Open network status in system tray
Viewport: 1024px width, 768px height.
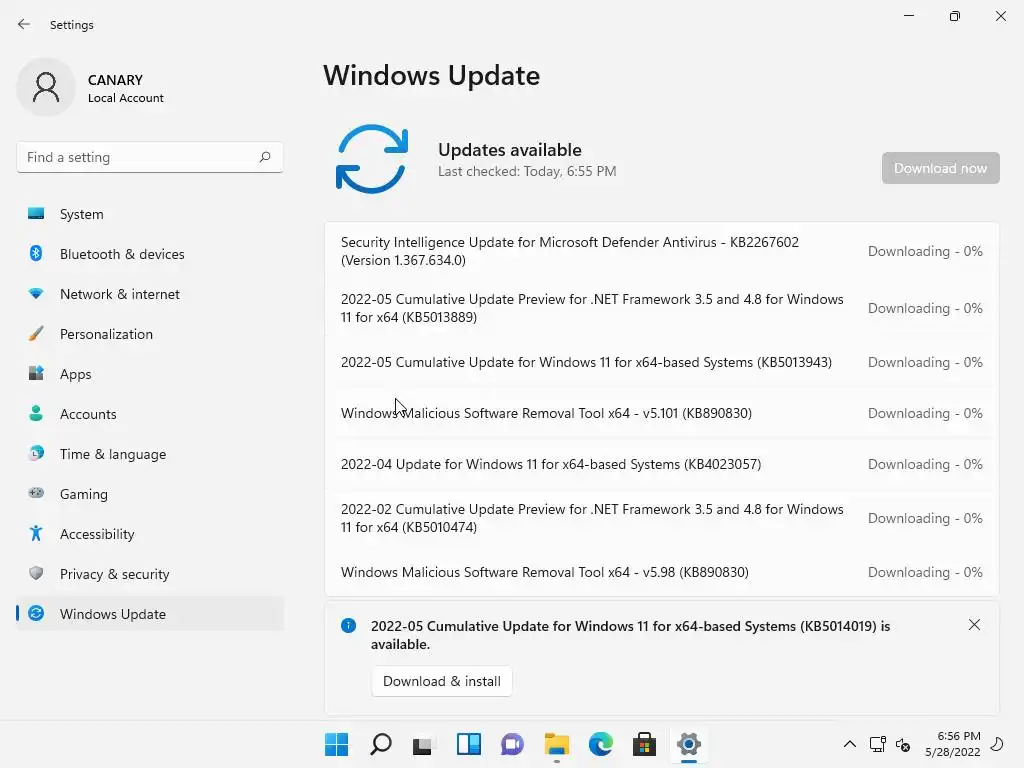click(x=877, y=744)
